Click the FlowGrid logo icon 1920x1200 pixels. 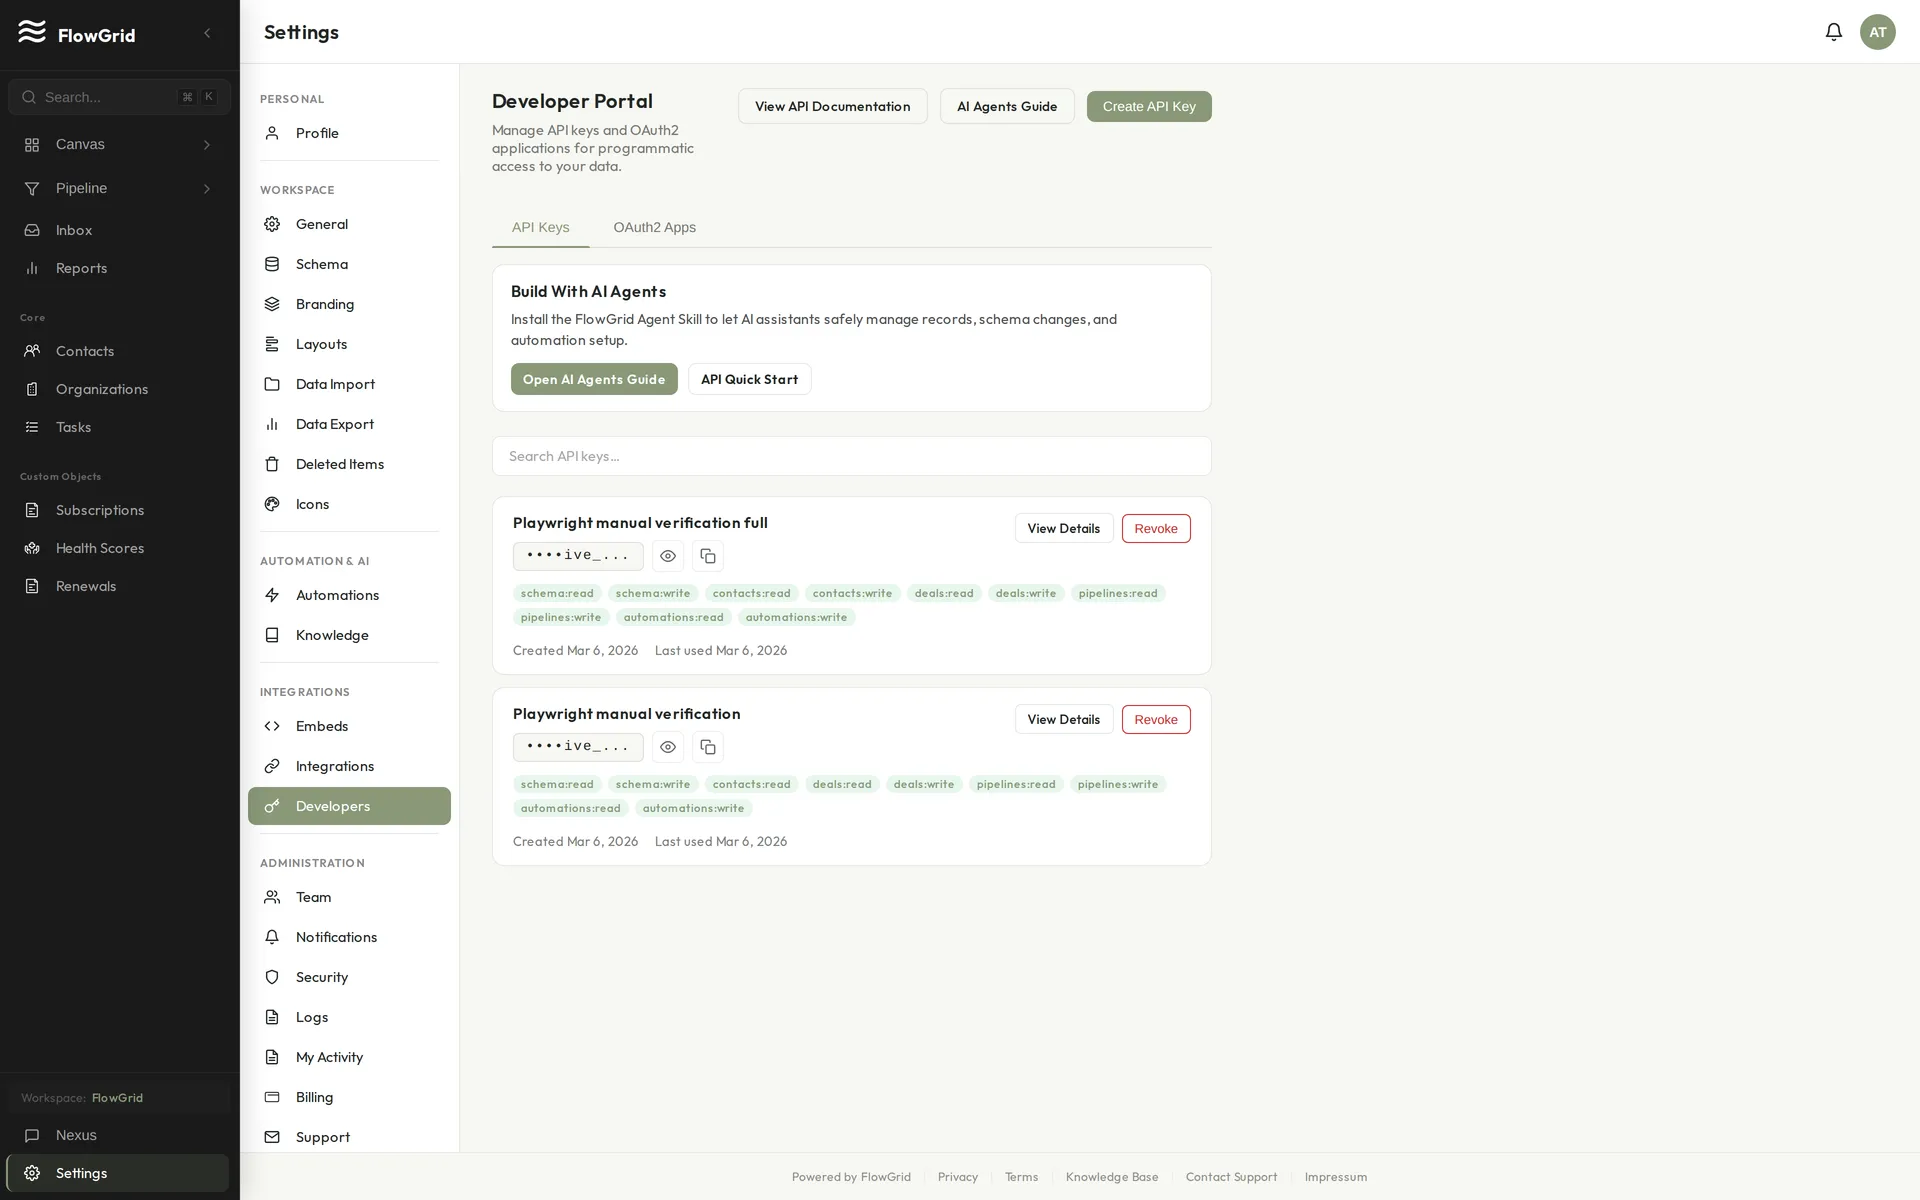point(32,32)
